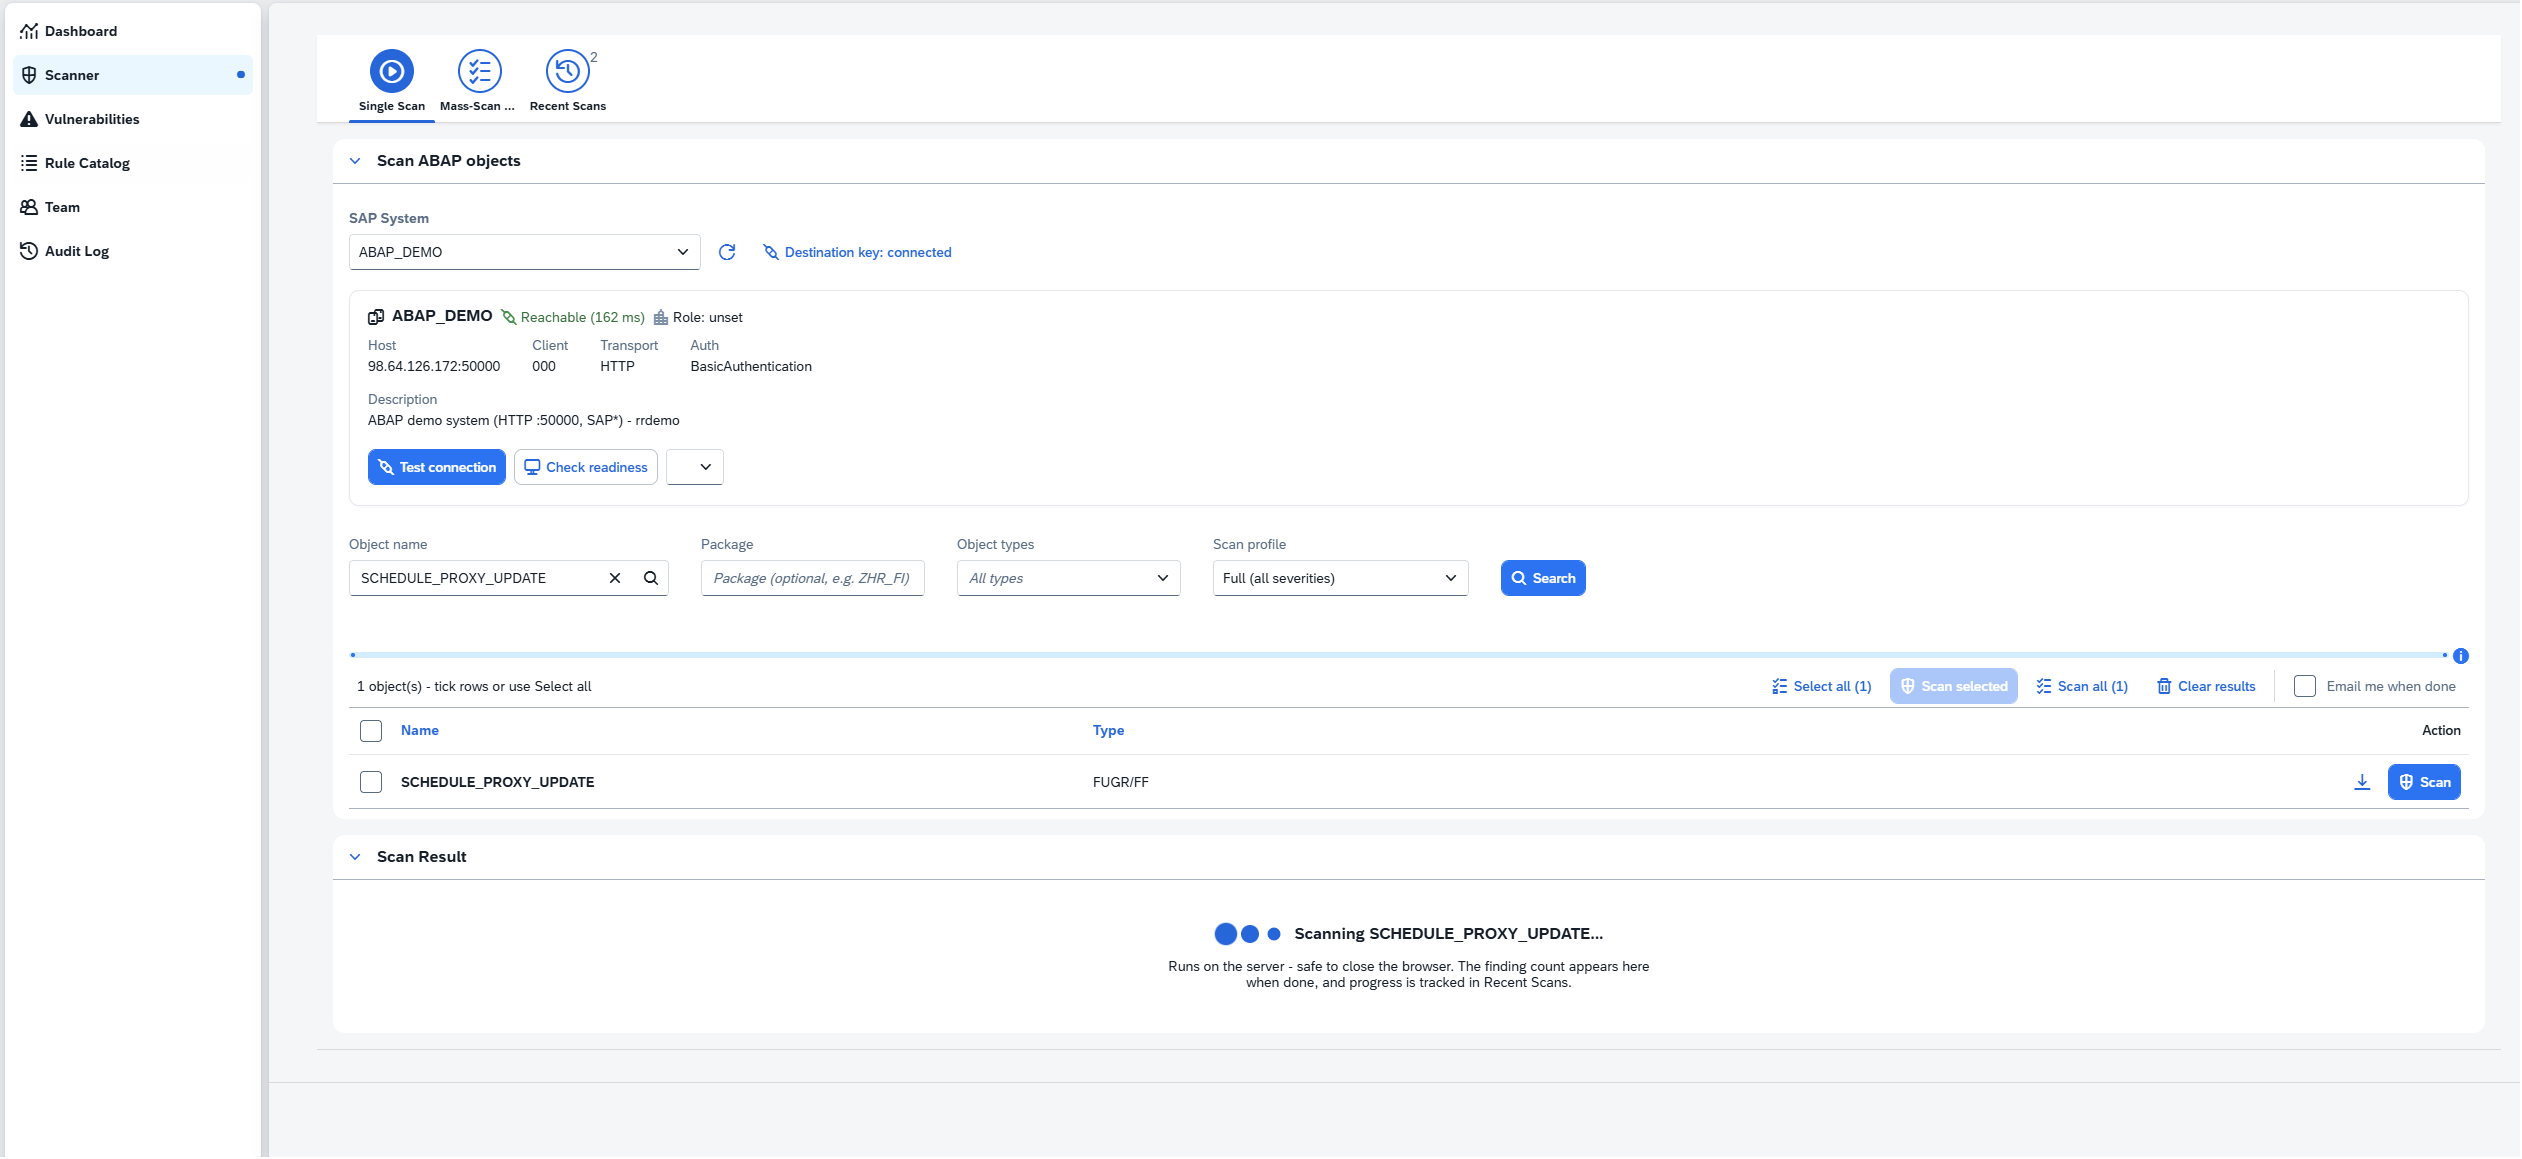2522x1159 pixels.
Task: Clear the Object name field
Action: click(615, 578)
